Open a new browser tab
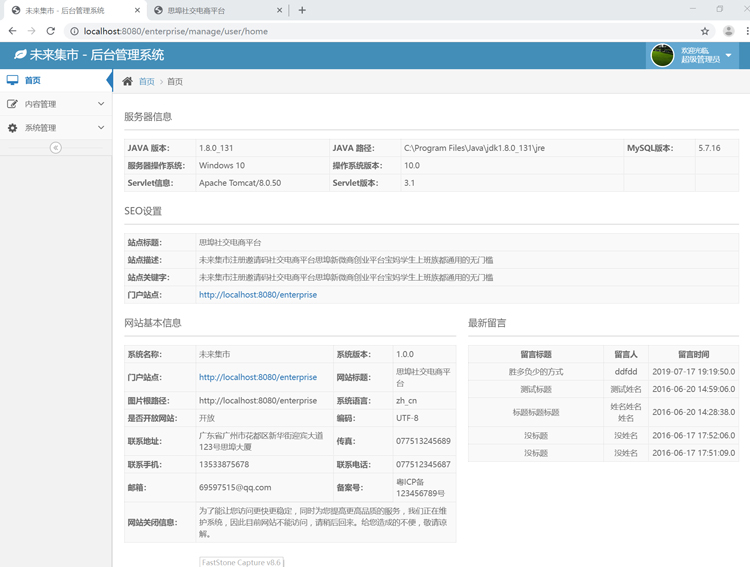 (302, 10)
